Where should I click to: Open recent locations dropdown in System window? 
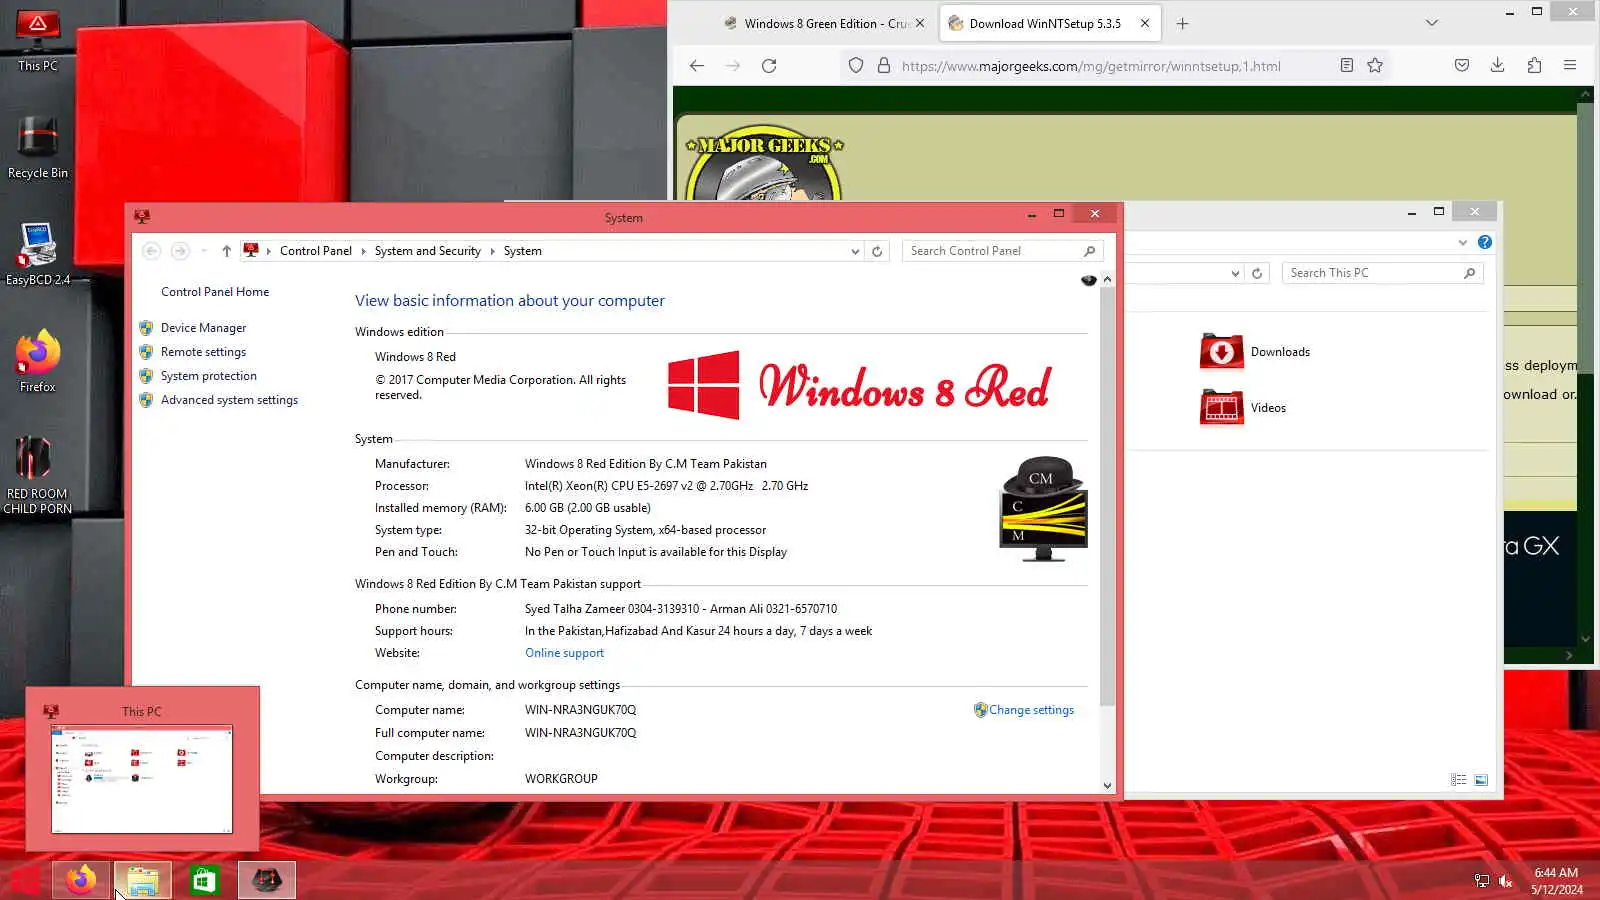pos(204,251)
